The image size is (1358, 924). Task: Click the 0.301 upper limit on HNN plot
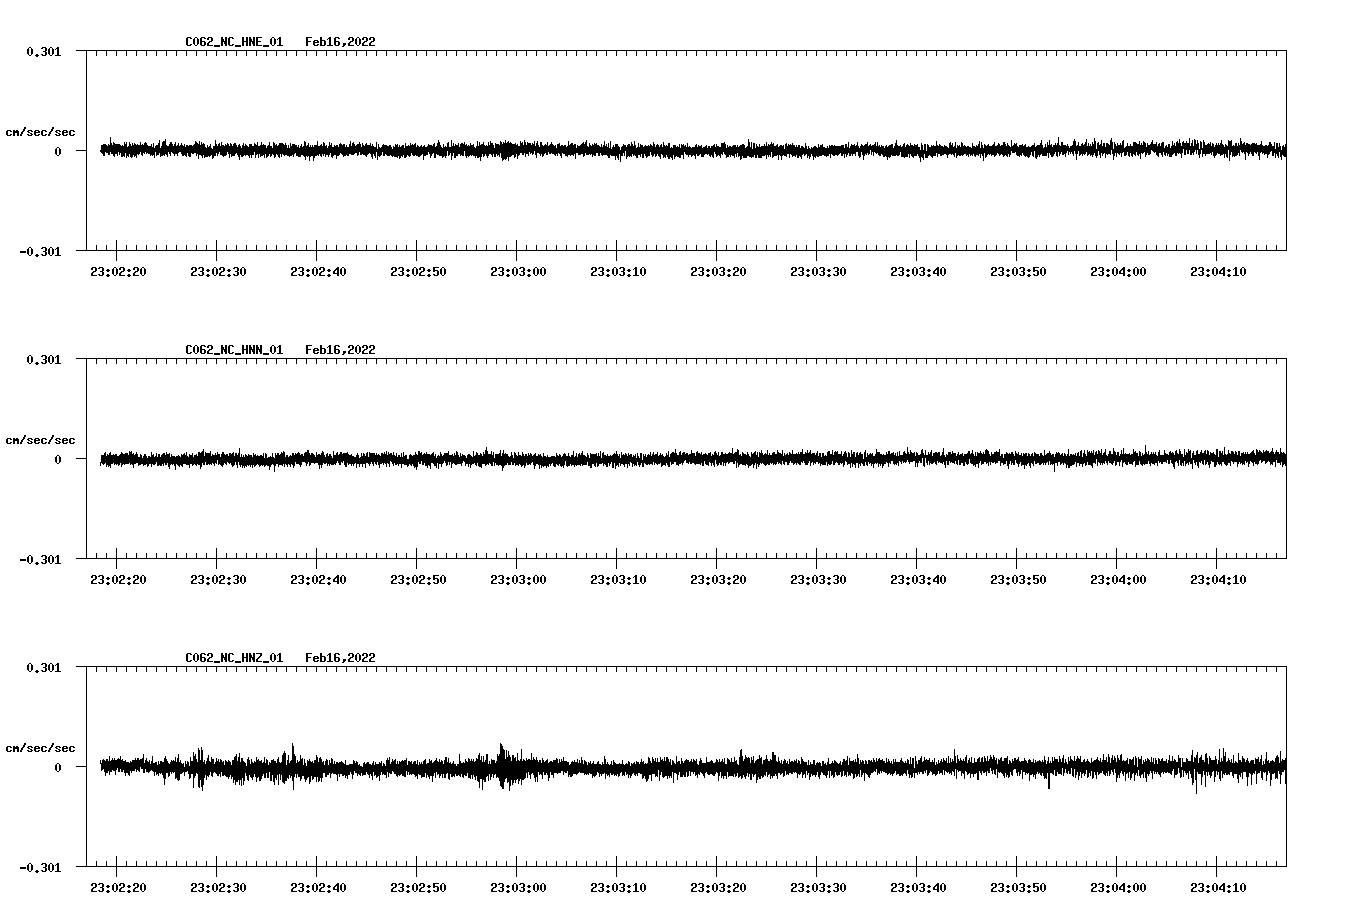(x=43, y=359)
